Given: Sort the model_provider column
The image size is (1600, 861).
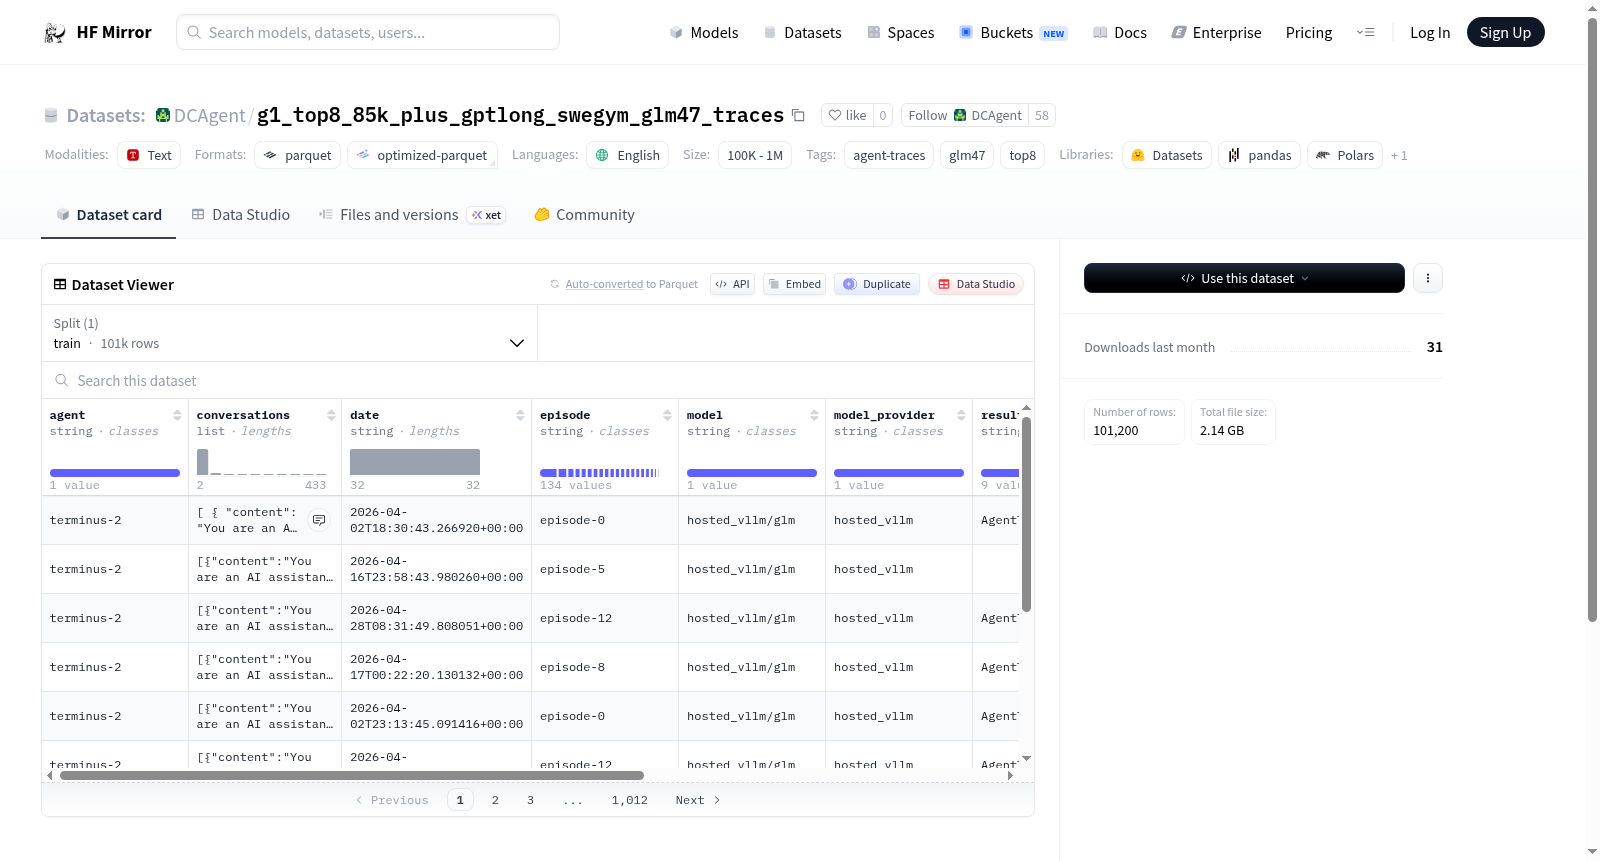Looking at the screenshot, I should point(961,415).
